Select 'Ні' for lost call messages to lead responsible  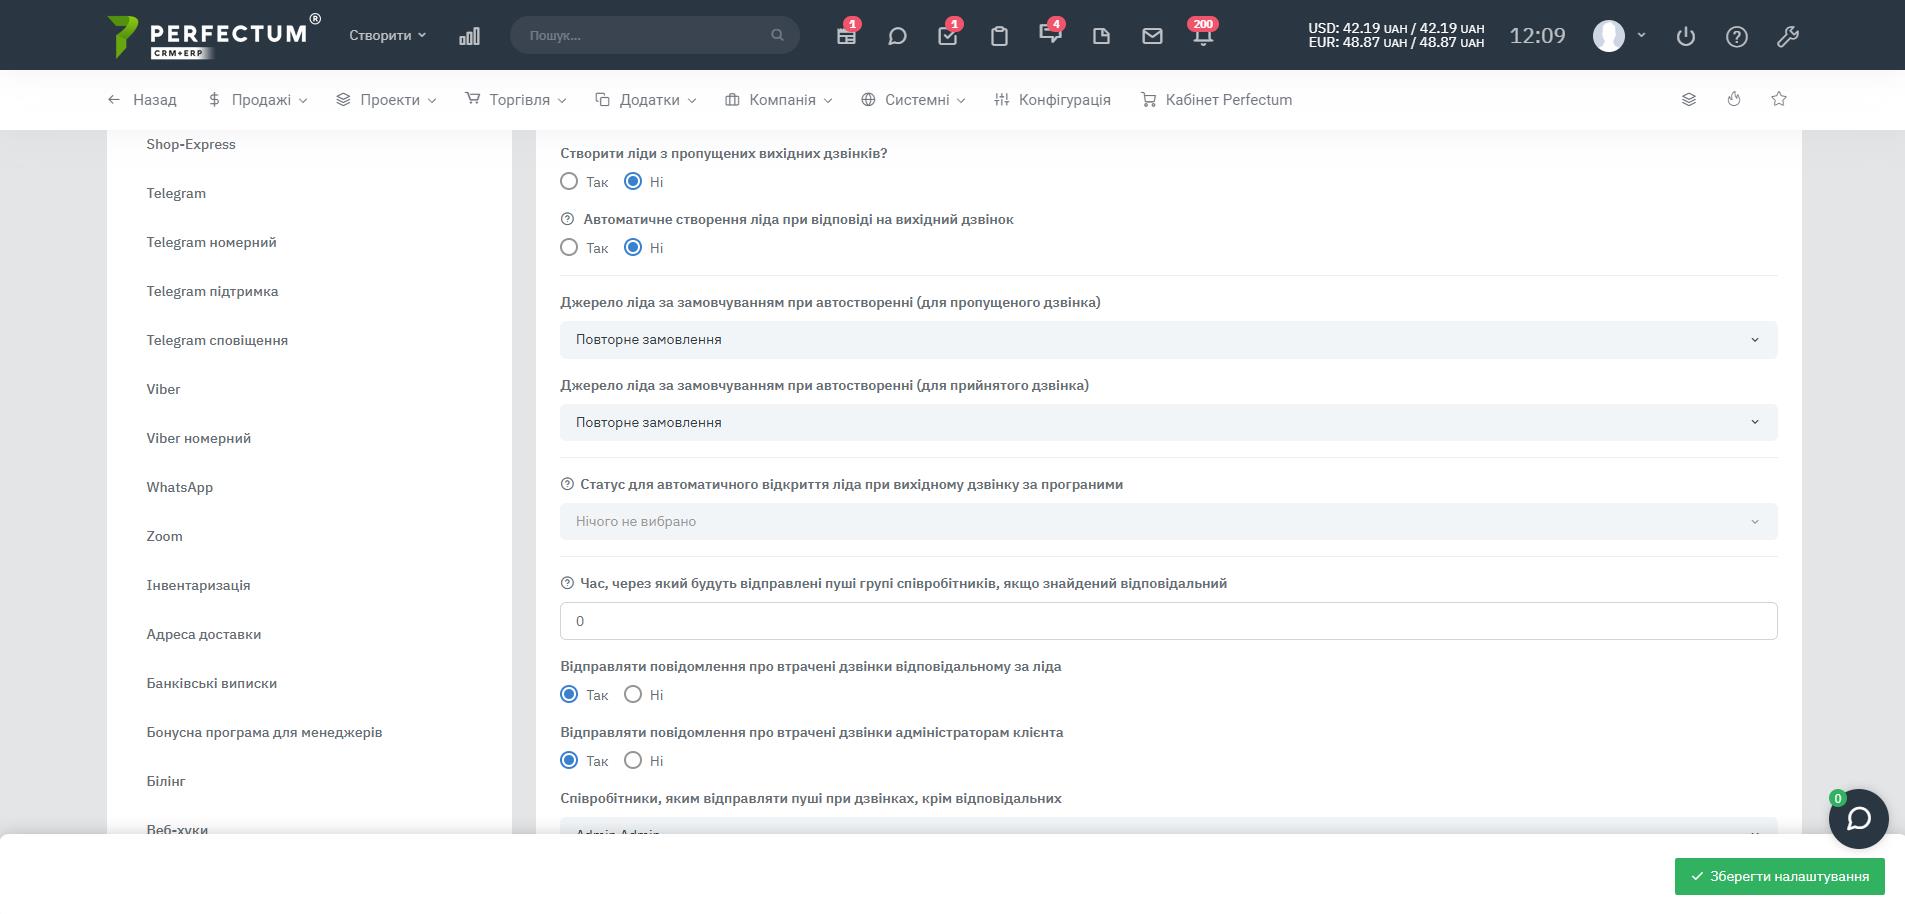coord(633,694)
